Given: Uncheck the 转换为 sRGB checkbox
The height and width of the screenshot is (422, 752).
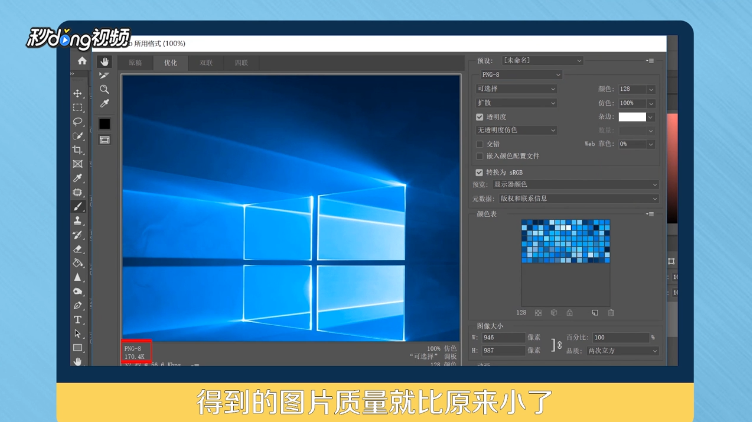Looking at the screenshot, I should 479,172.
